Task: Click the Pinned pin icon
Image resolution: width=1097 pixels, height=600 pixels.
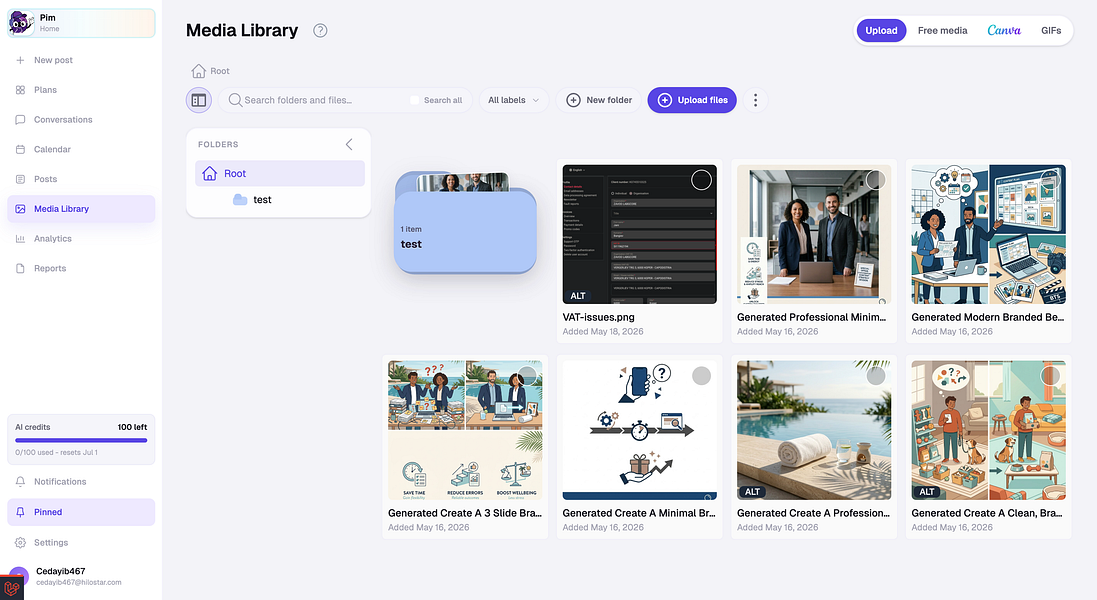Action: pyautogui.click(x=20, y=512)
